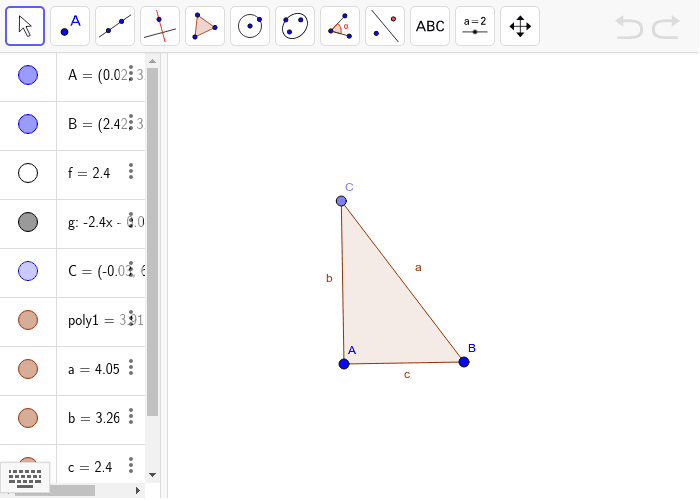Click the algebra scrollbar up arrow
Viewport: 700px width, 500px height.
[152, 61]
